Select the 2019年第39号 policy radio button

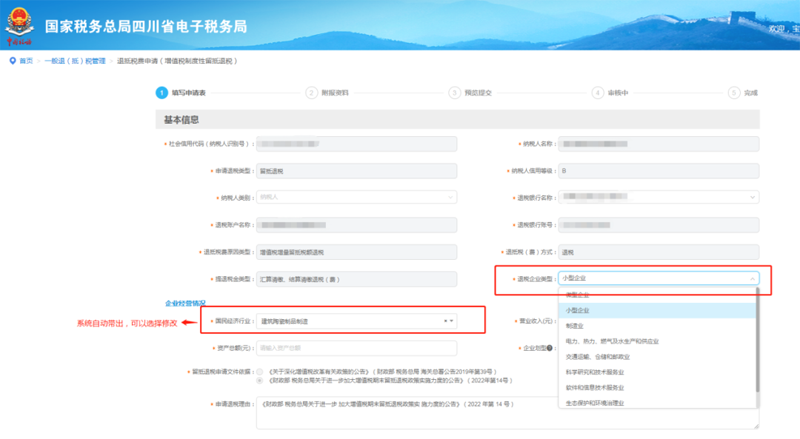point(260,371)
